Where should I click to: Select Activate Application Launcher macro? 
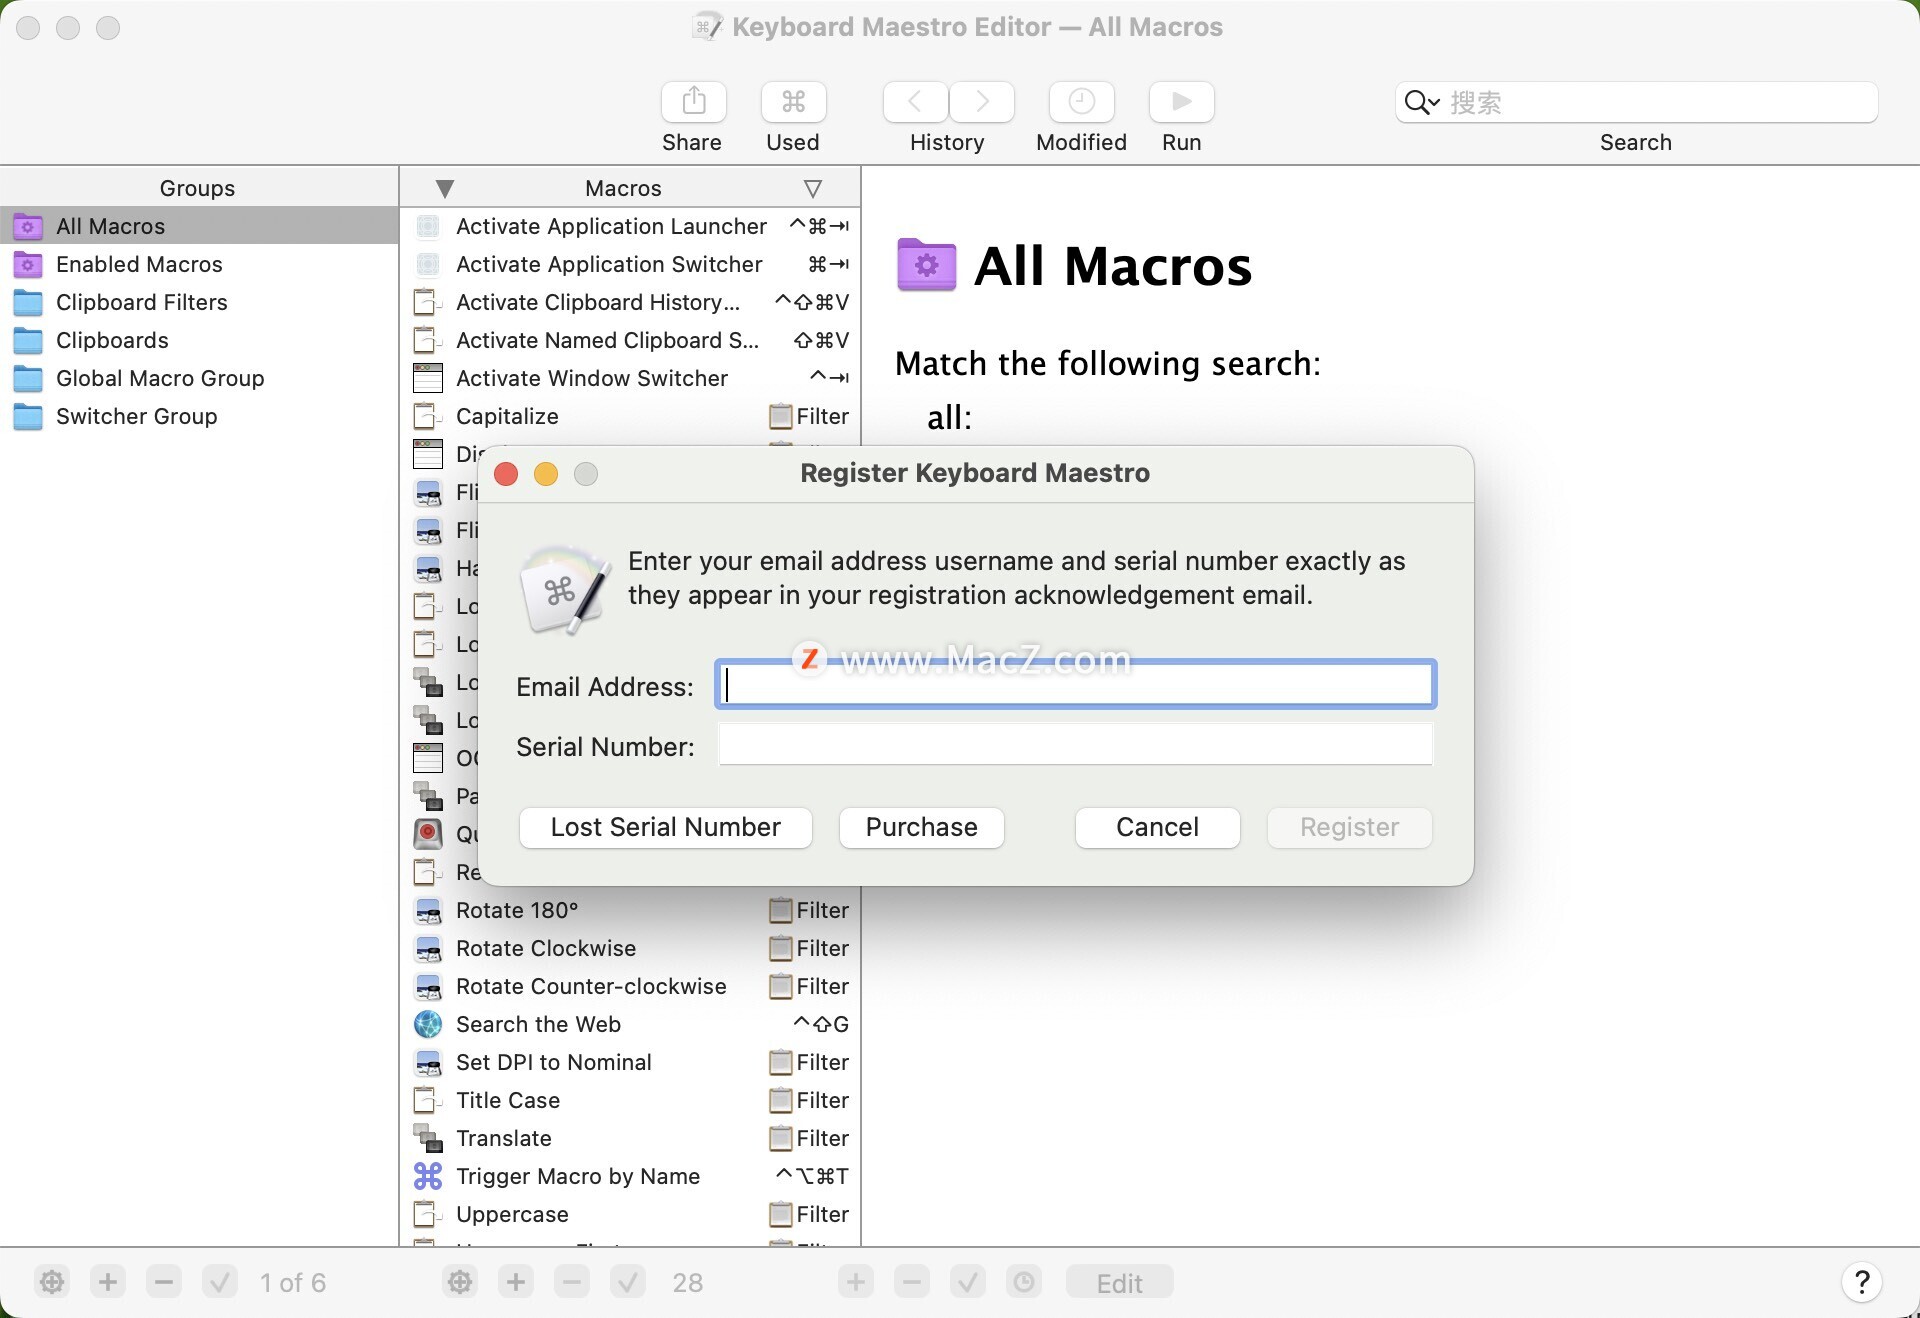click(x=630, y=226)
